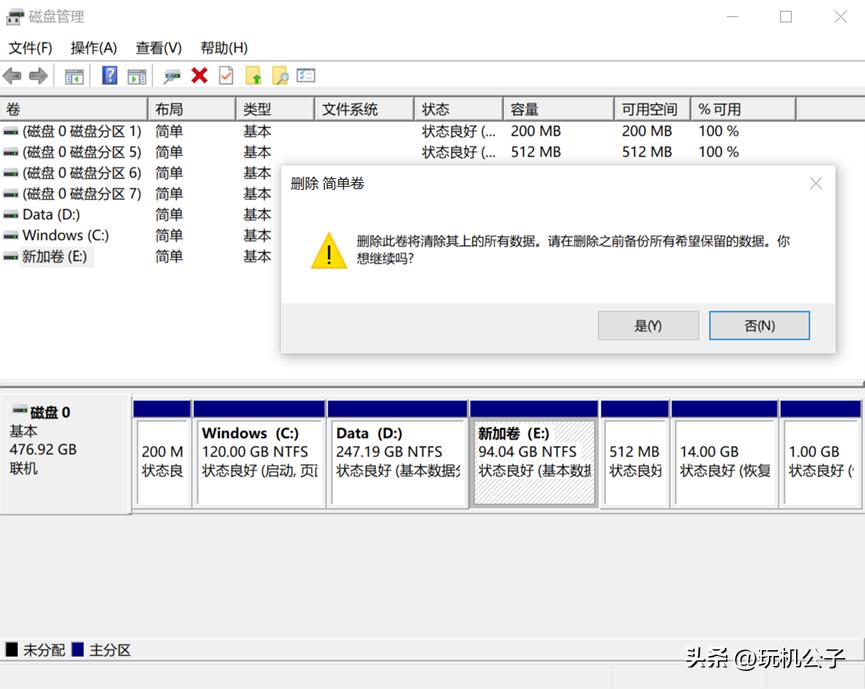Open the 帮助(H) menu
The width and height of the screenshot is (865, 689).
pos(224,47)
